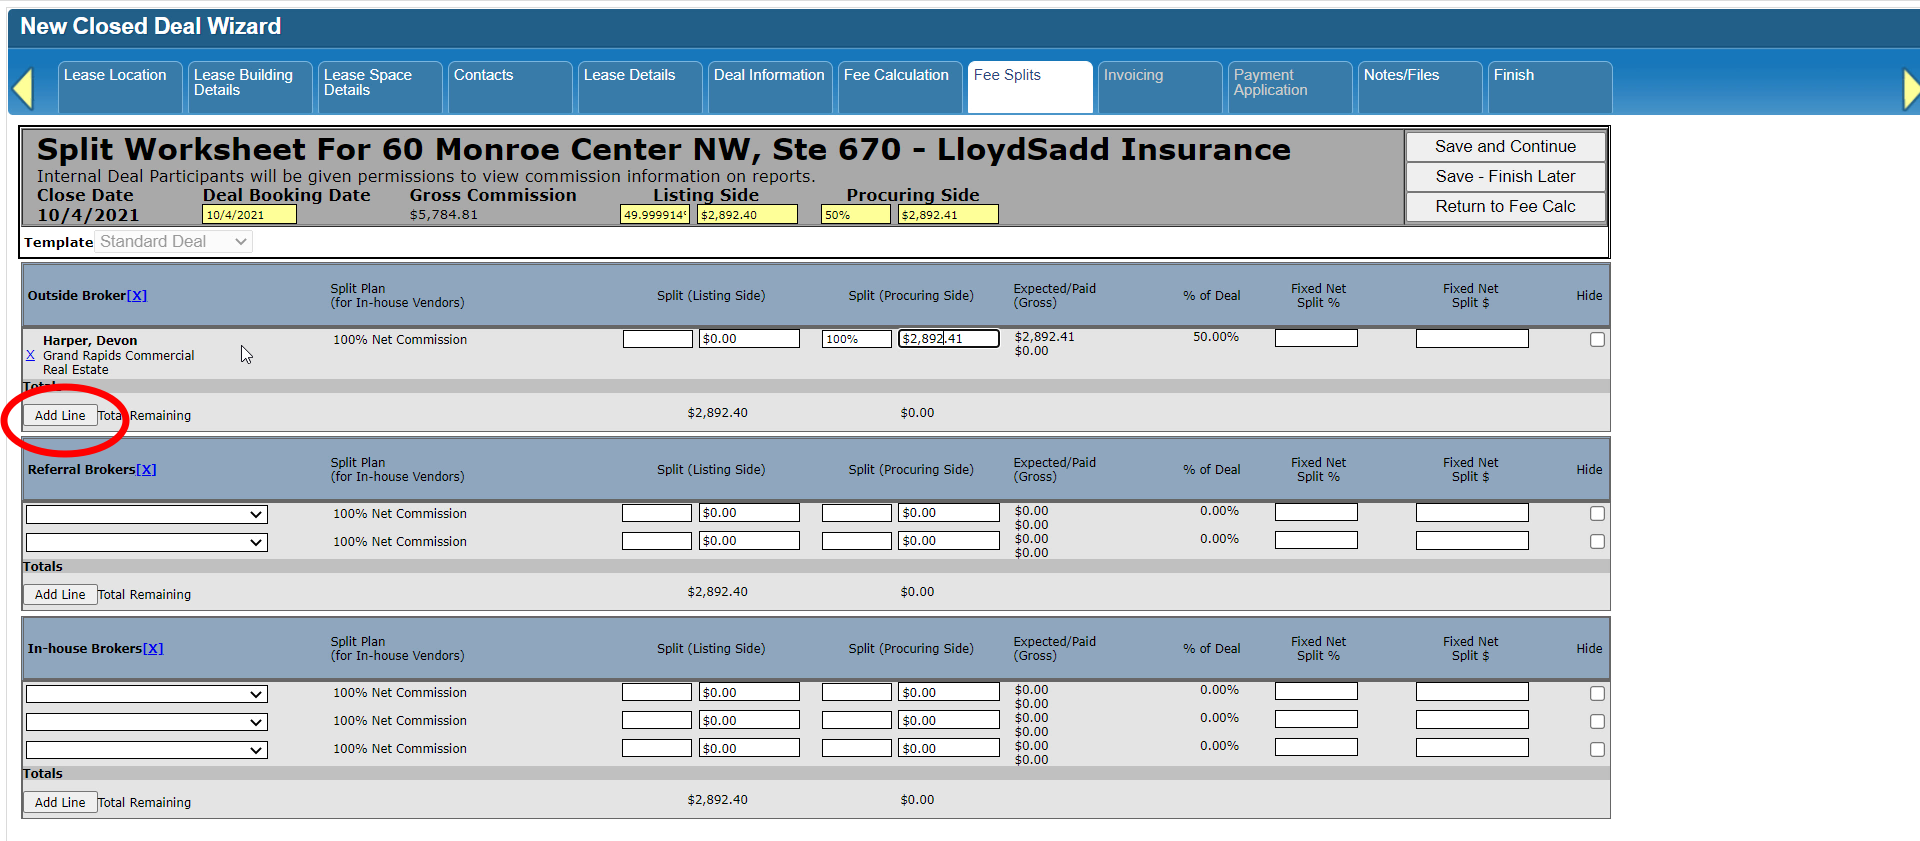Check the Hide box for Devon Harper
This screenshot has height=841, width=1920.
1597,340
